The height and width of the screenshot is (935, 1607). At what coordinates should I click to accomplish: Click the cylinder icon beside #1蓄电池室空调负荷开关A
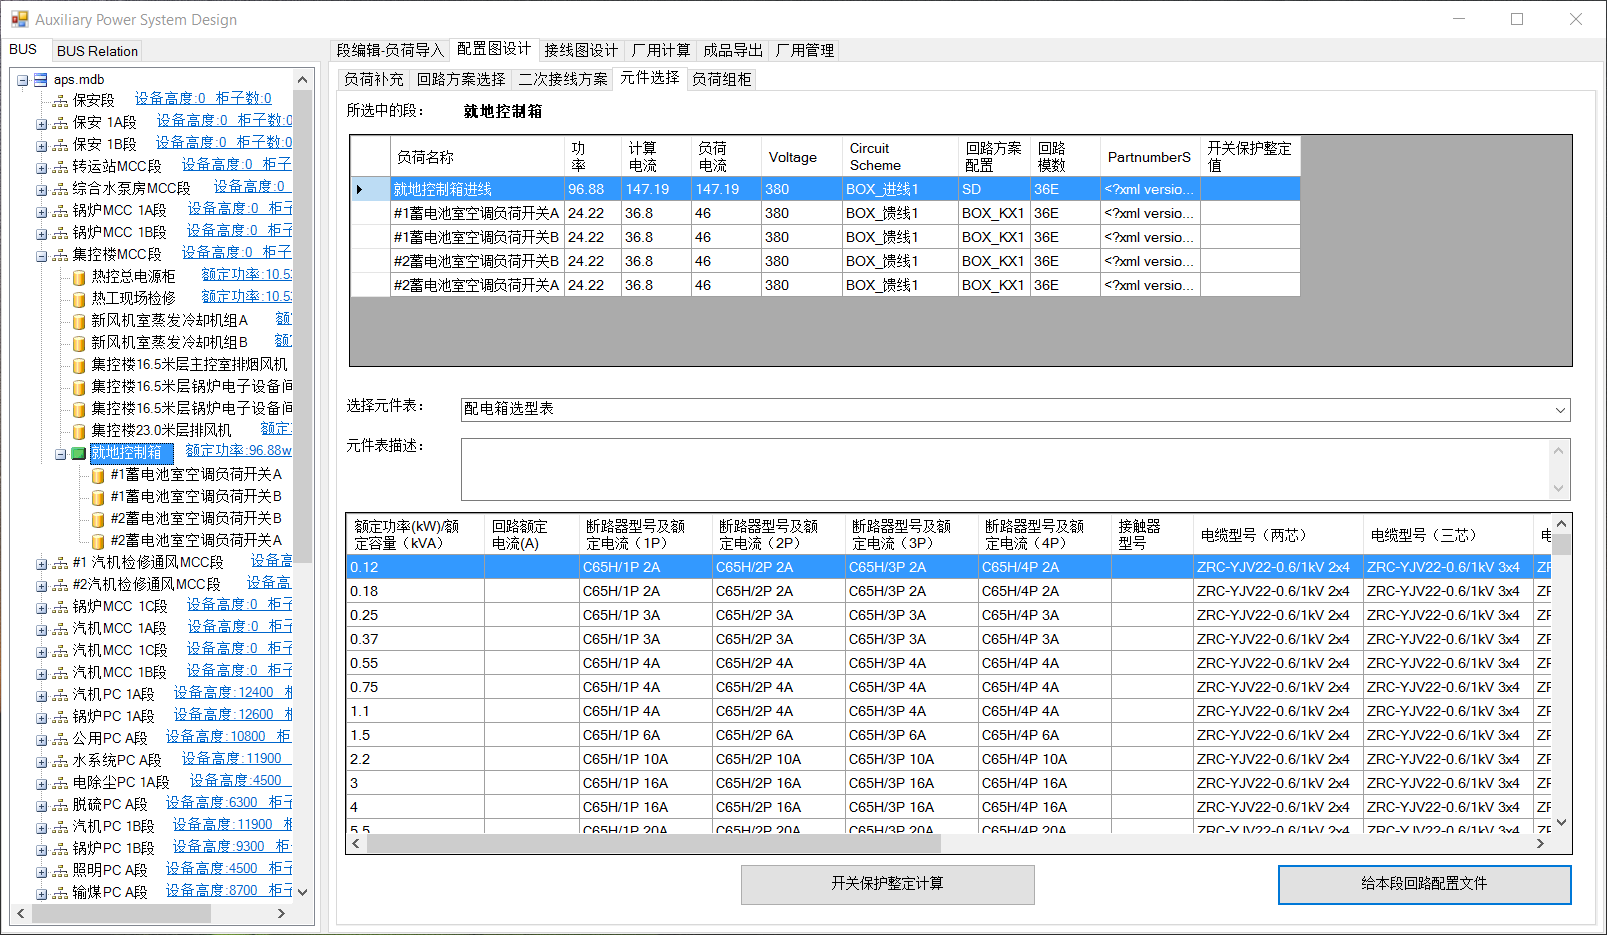(x=98, y=475)
